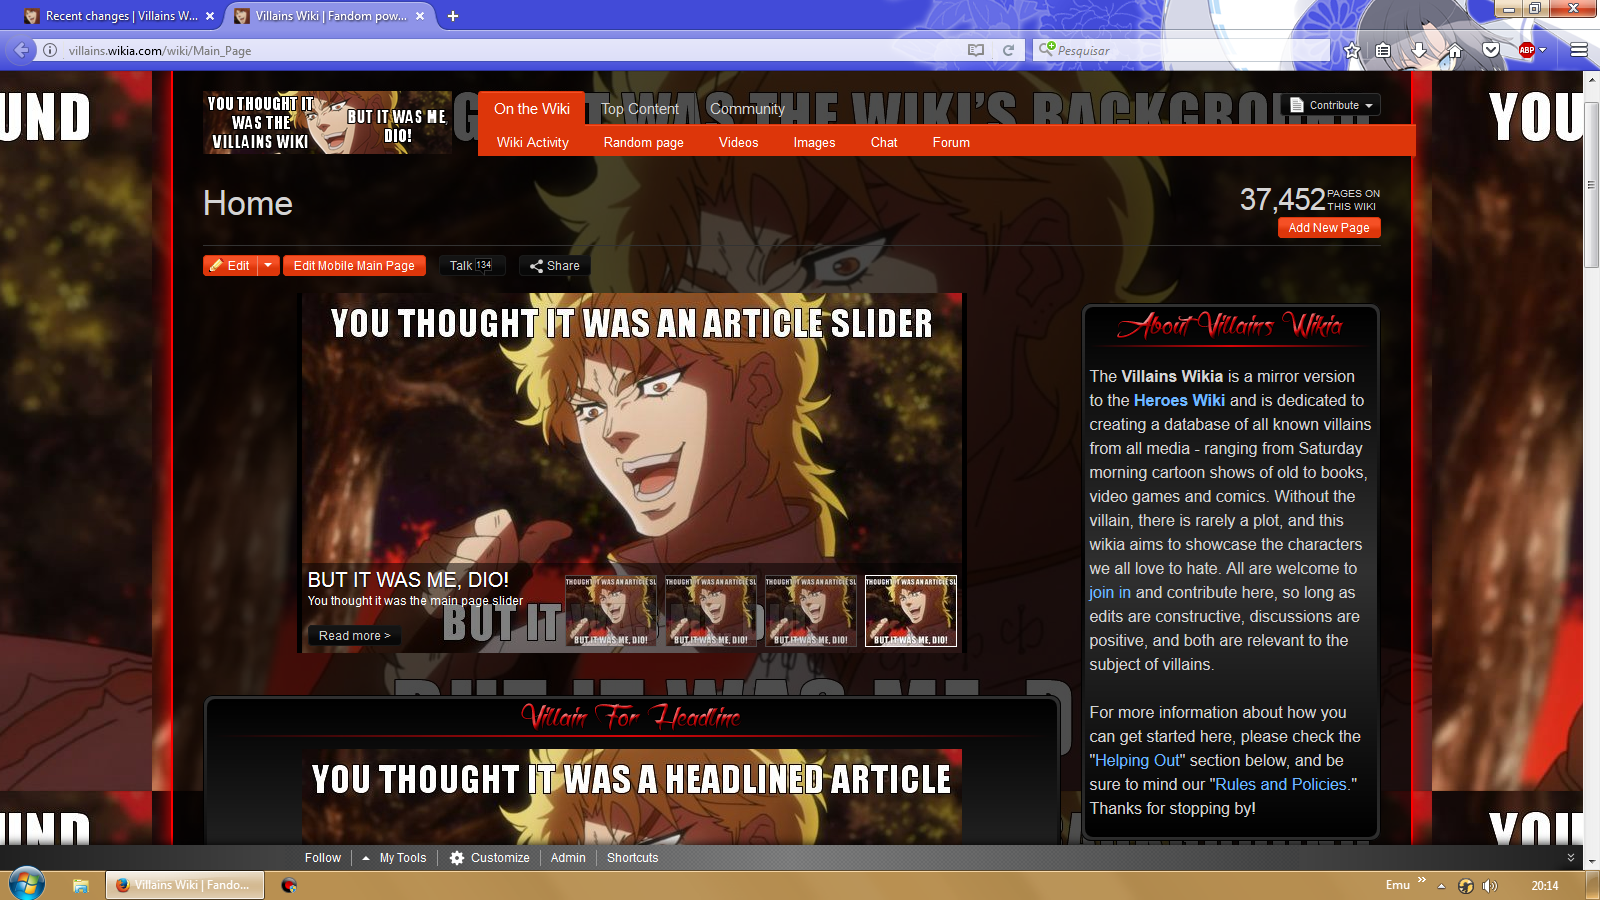
Task: Select the third slider thumbnail
Action: click(811, 611)
